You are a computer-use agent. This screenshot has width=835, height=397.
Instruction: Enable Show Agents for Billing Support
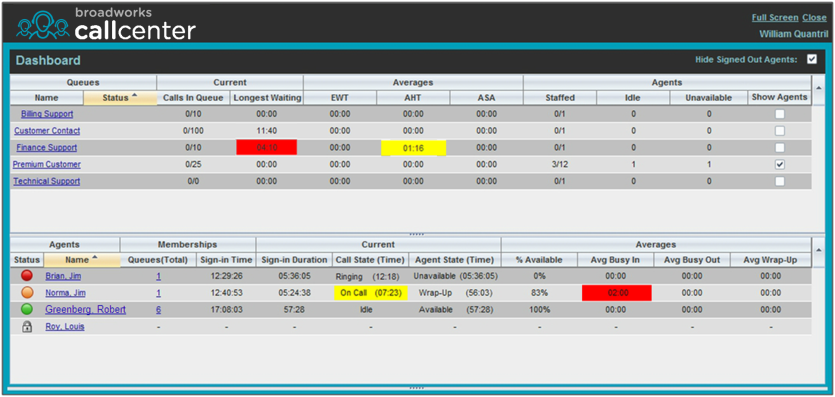[x=780, y=114]
